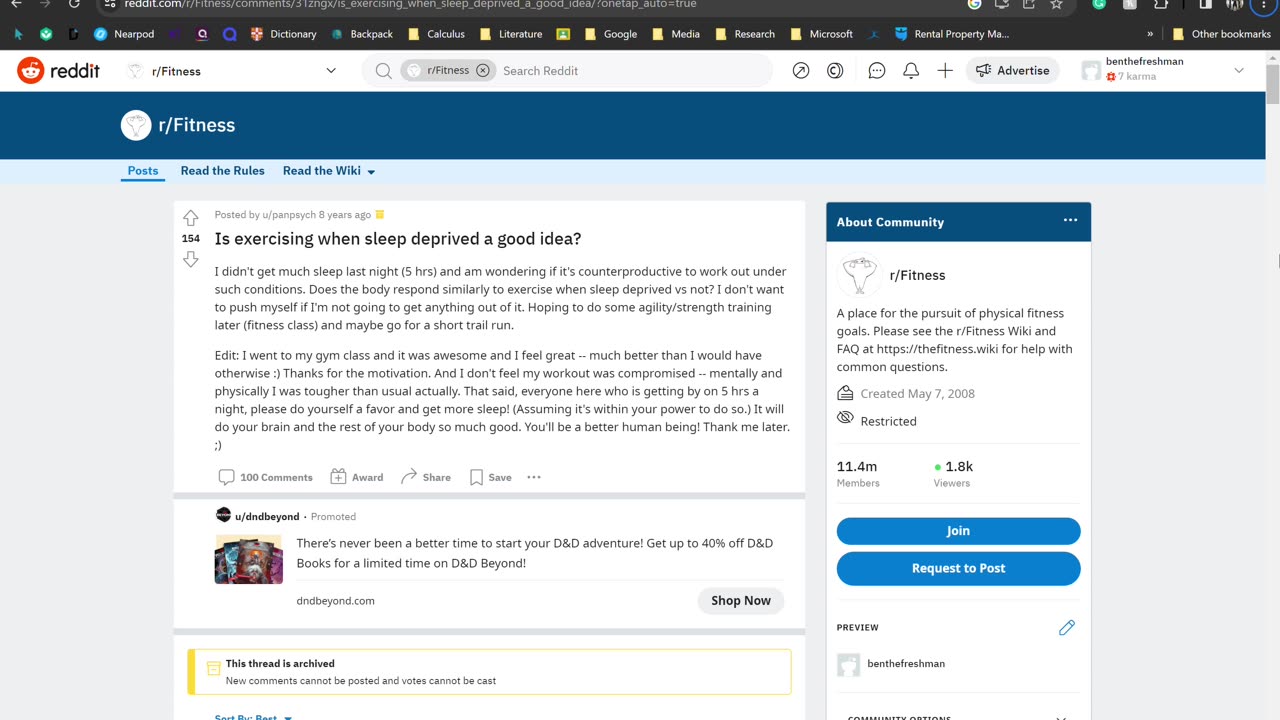
Task: Open the u/panpsych author profile link
Action: point(289,215)
